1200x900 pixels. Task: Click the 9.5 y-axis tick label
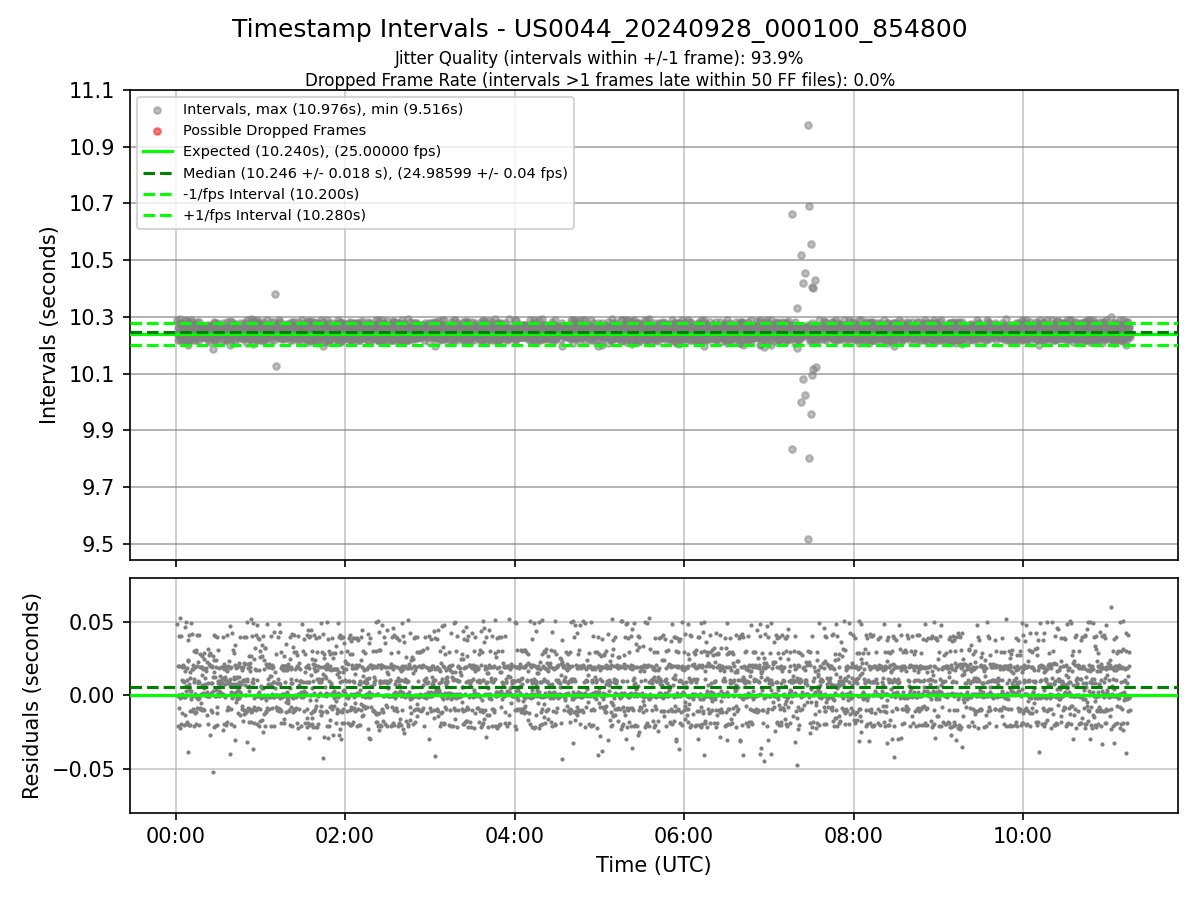(x=99, y=545)
